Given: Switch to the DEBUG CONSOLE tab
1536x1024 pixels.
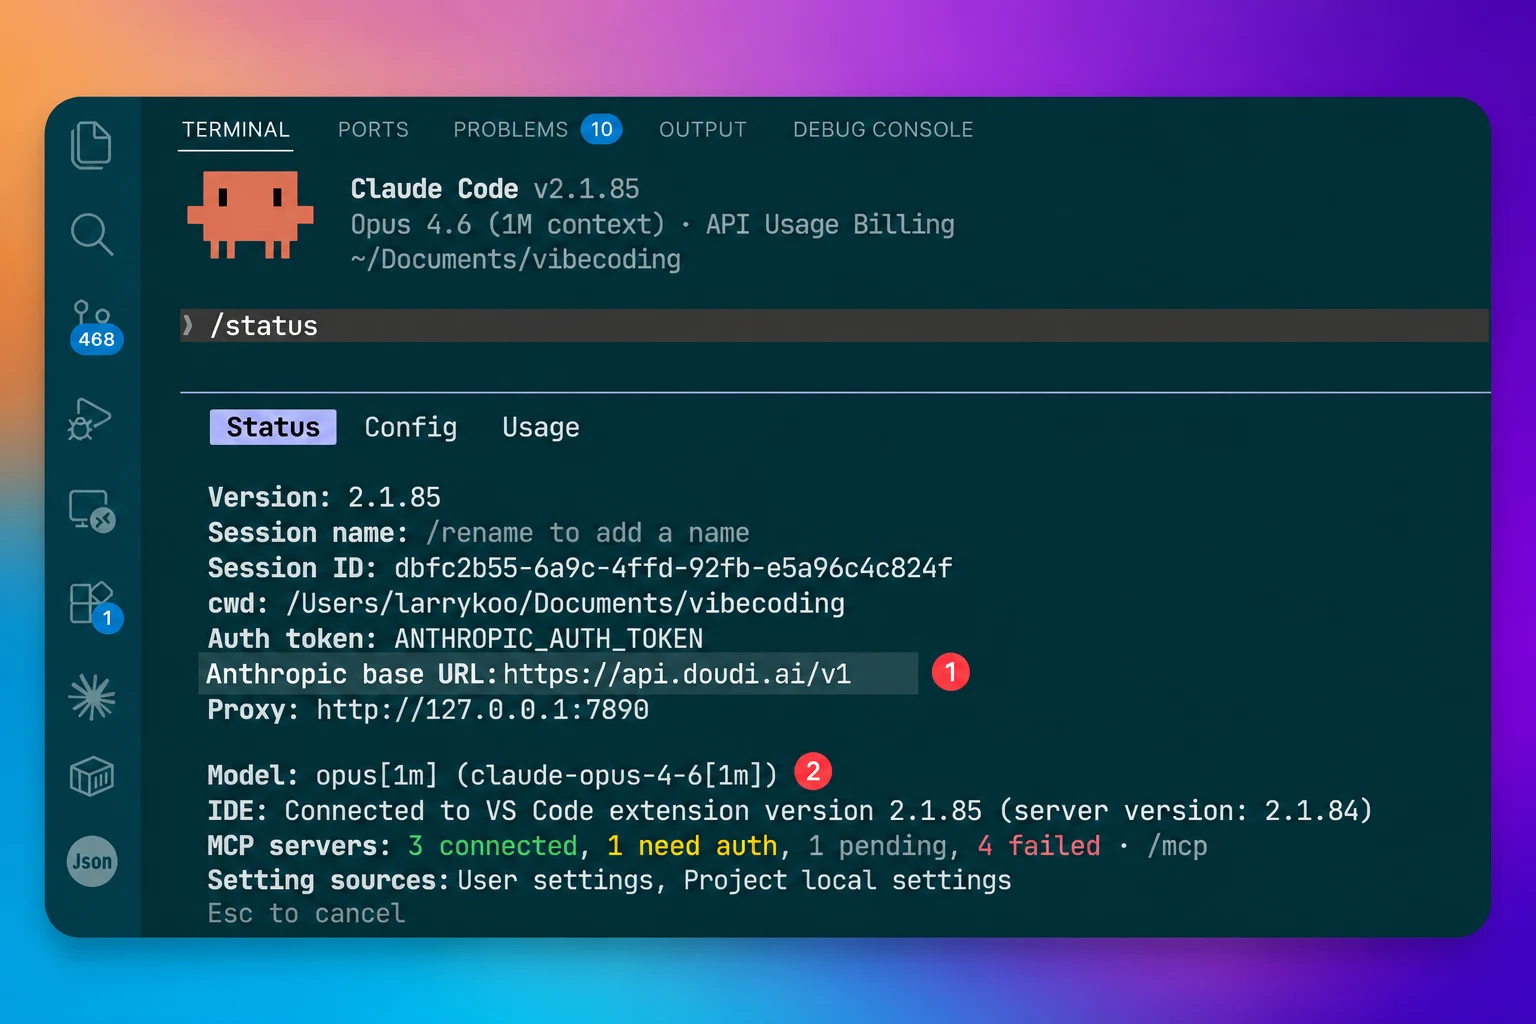Looking at the screenshot, I should [x=883, y=130].
